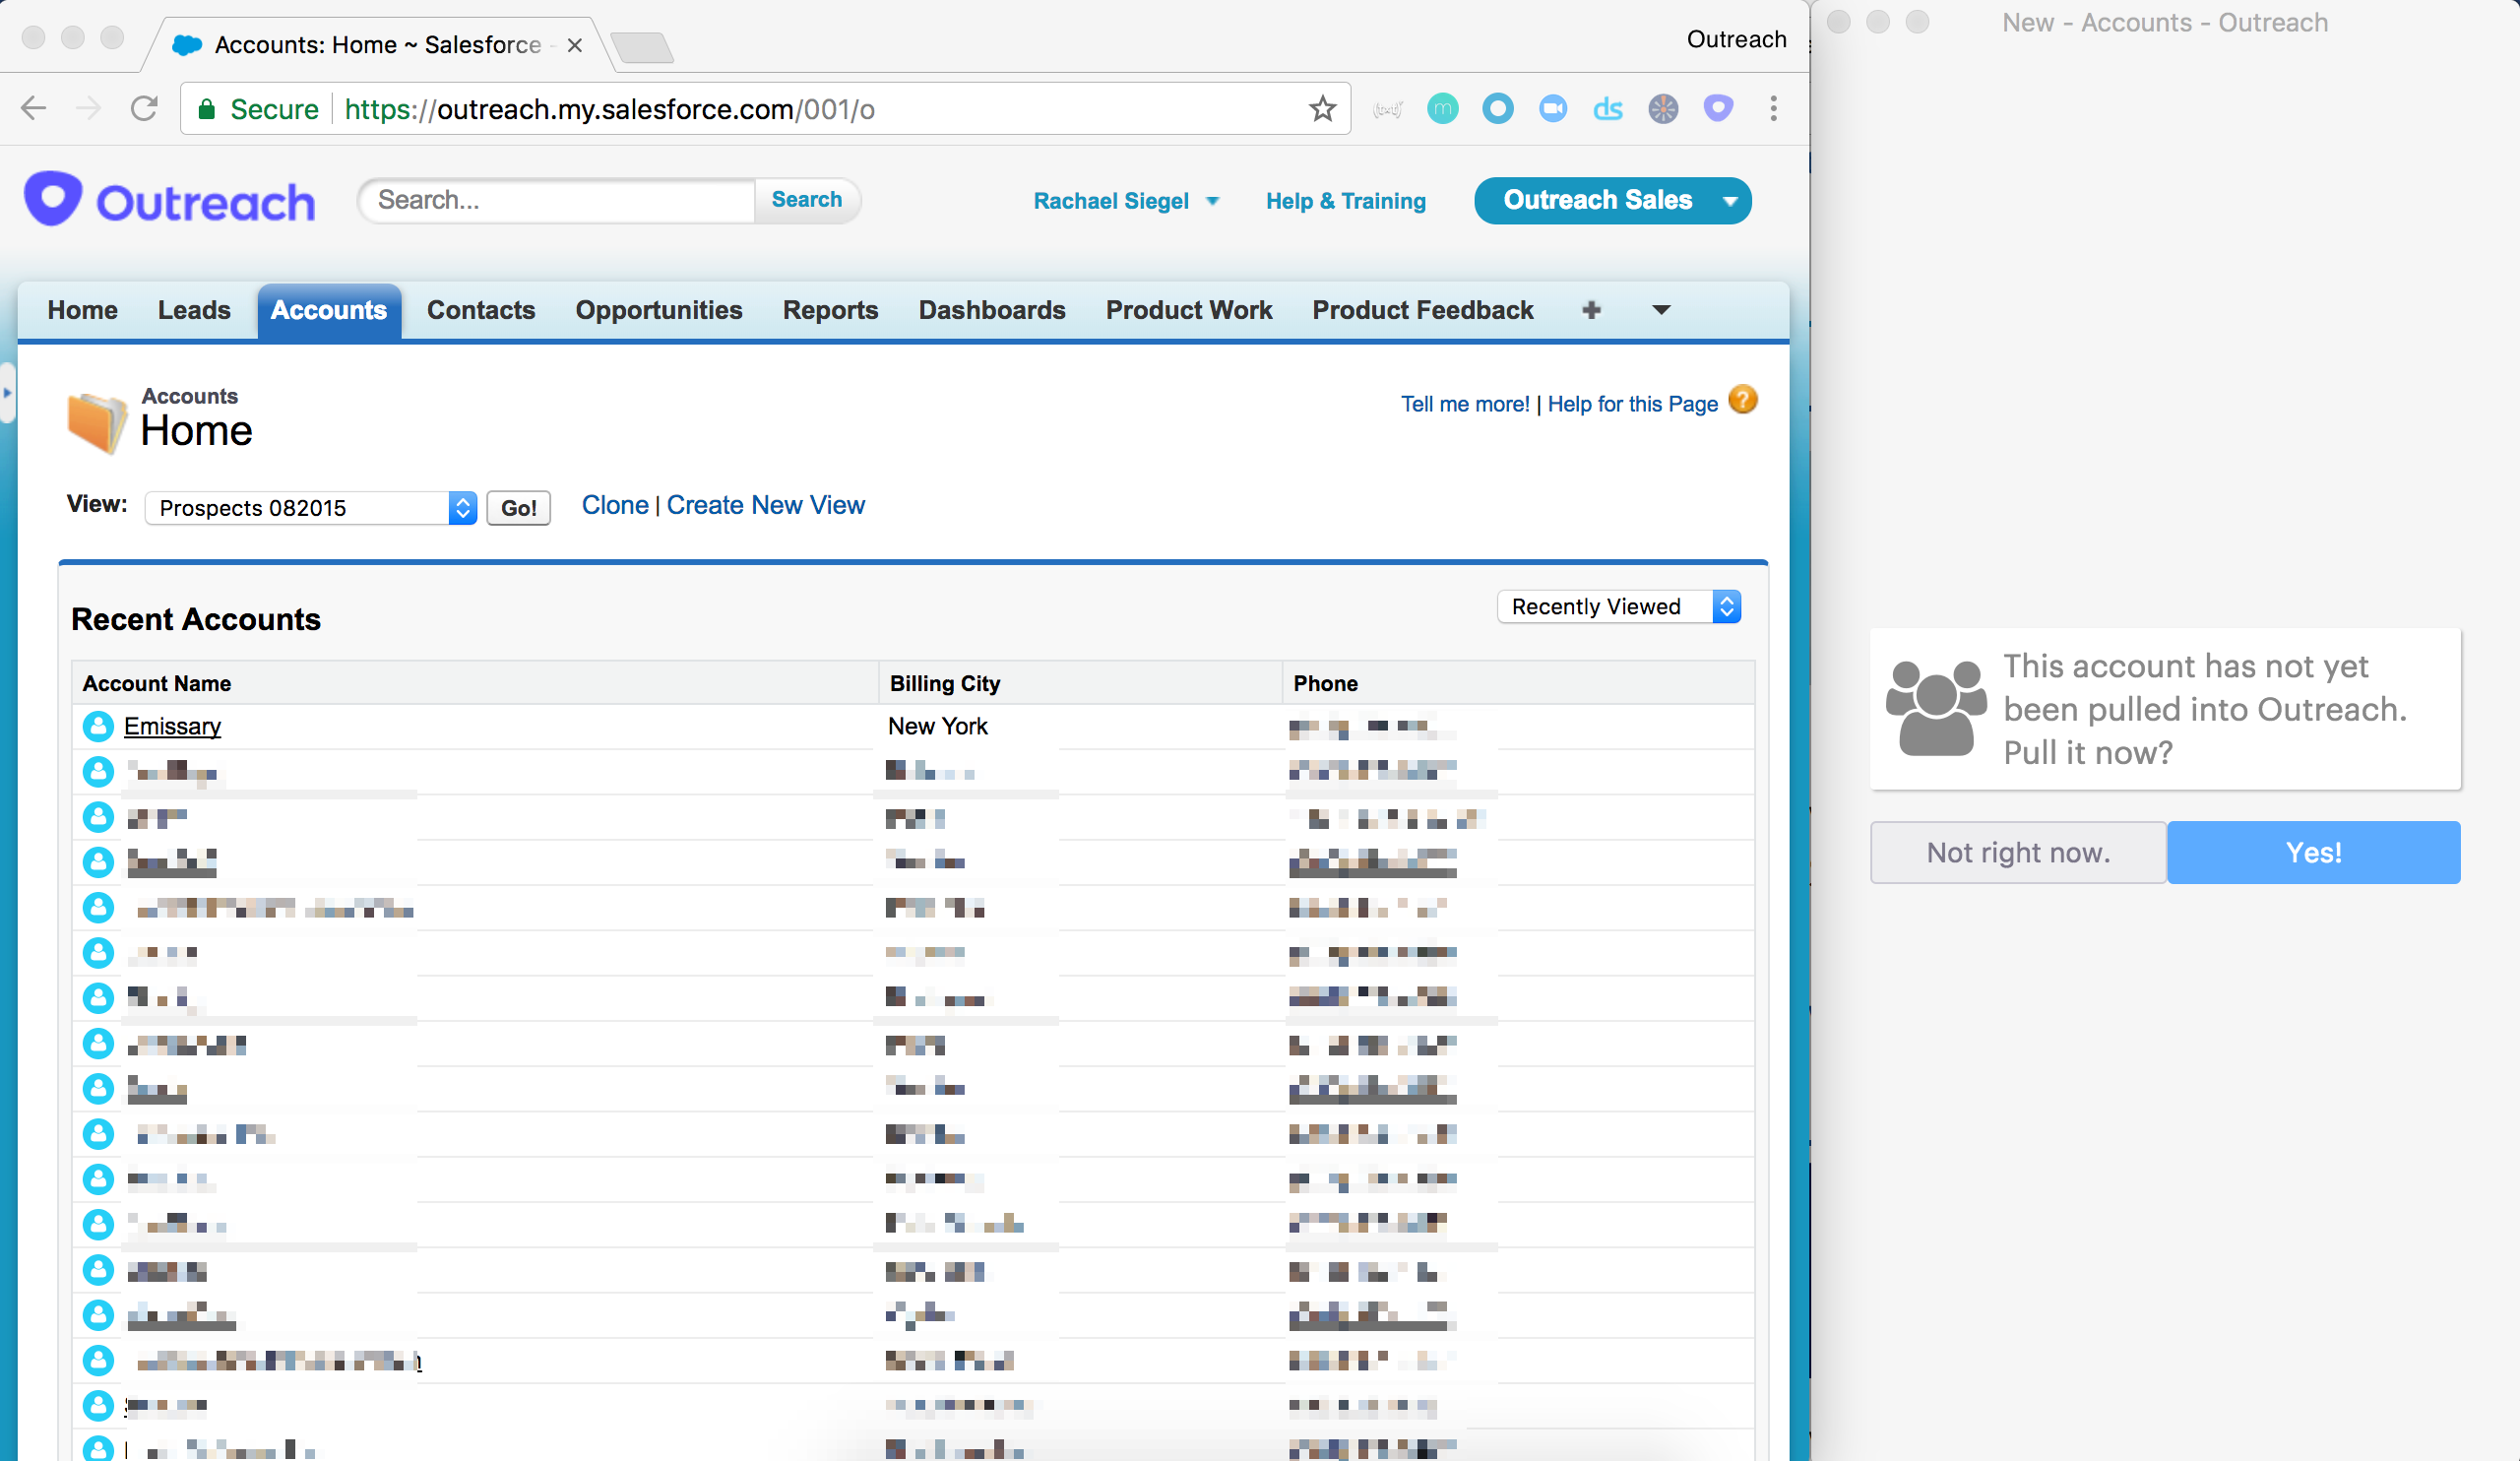Click the Zoom extension icon in Chrome toolbar
Viewport: 2520px width, 1461px height.
[x=1553, y=108]
